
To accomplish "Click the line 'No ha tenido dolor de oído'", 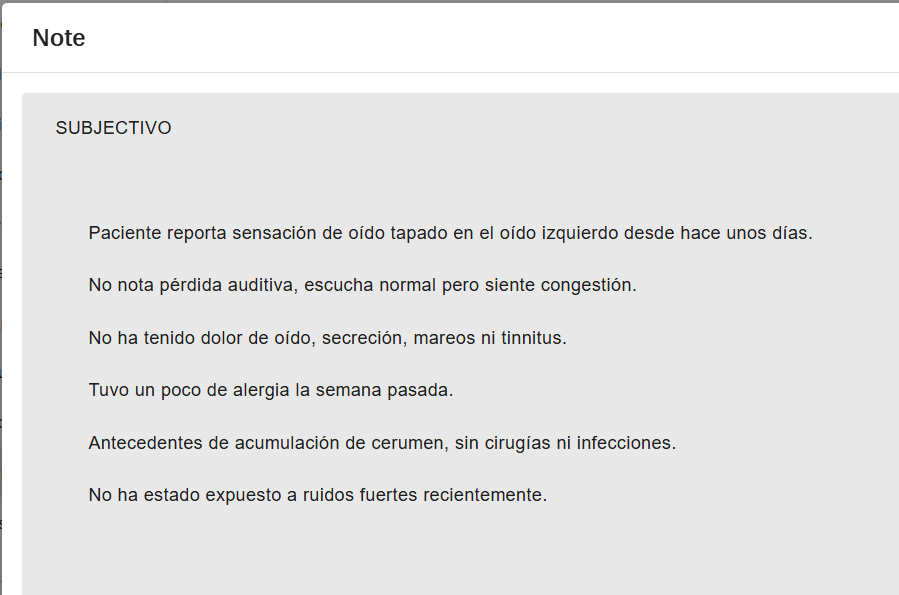I will [327, 338].
